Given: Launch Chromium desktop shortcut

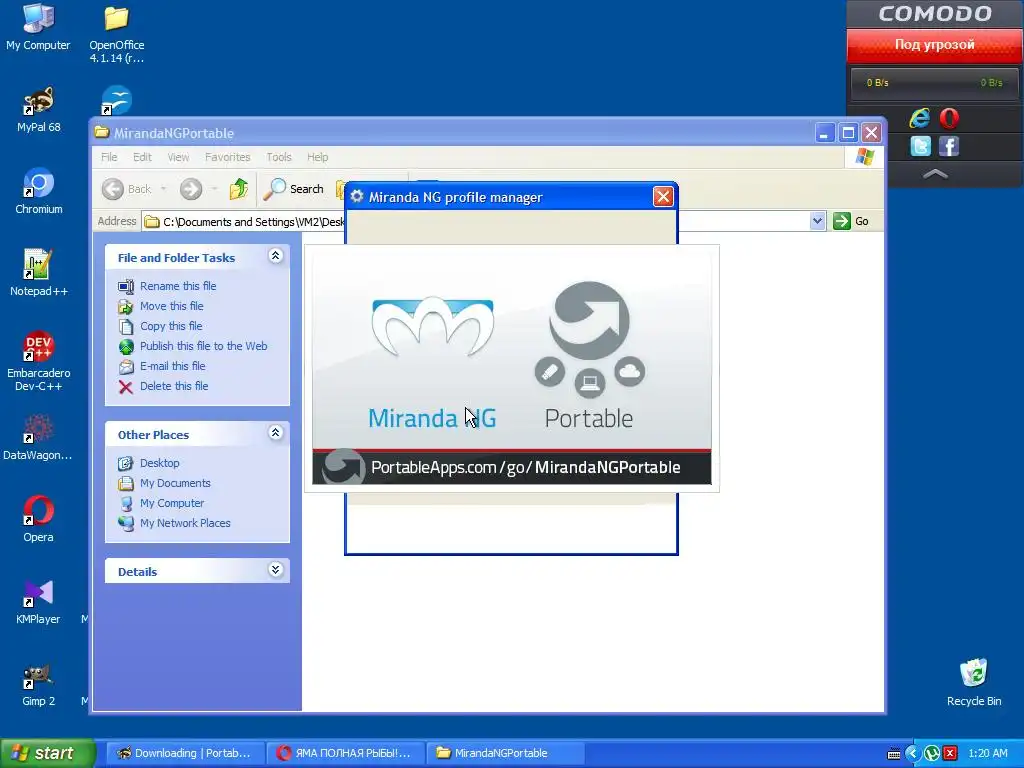Looking at the screenshot, I should (38, 192).
